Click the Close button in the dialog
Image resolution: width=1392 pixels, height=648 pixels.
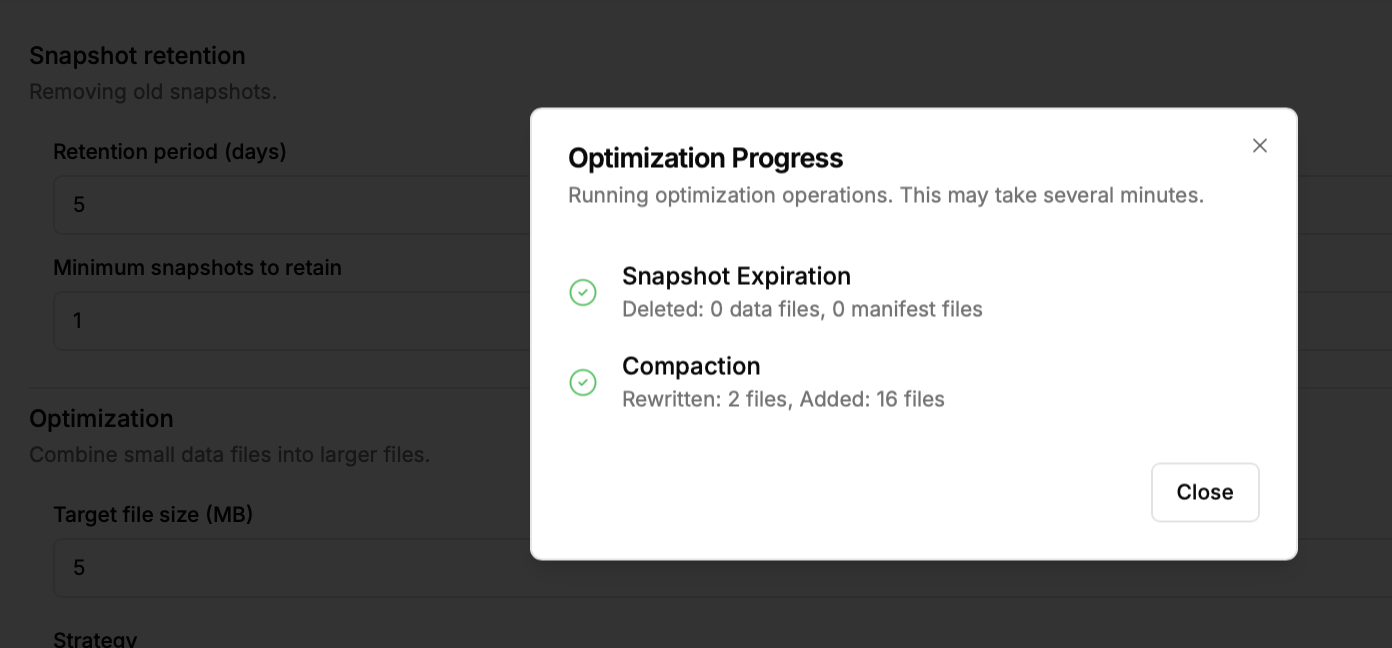[x=1204, y=492]
